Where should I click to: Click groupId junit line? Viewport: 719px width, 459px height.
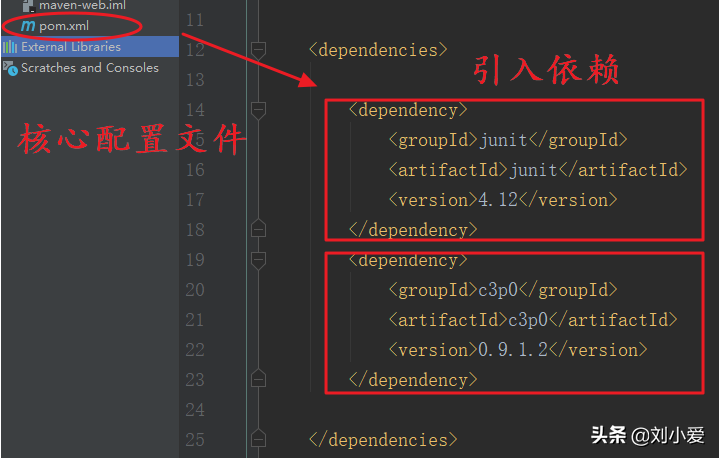(508, 140)
